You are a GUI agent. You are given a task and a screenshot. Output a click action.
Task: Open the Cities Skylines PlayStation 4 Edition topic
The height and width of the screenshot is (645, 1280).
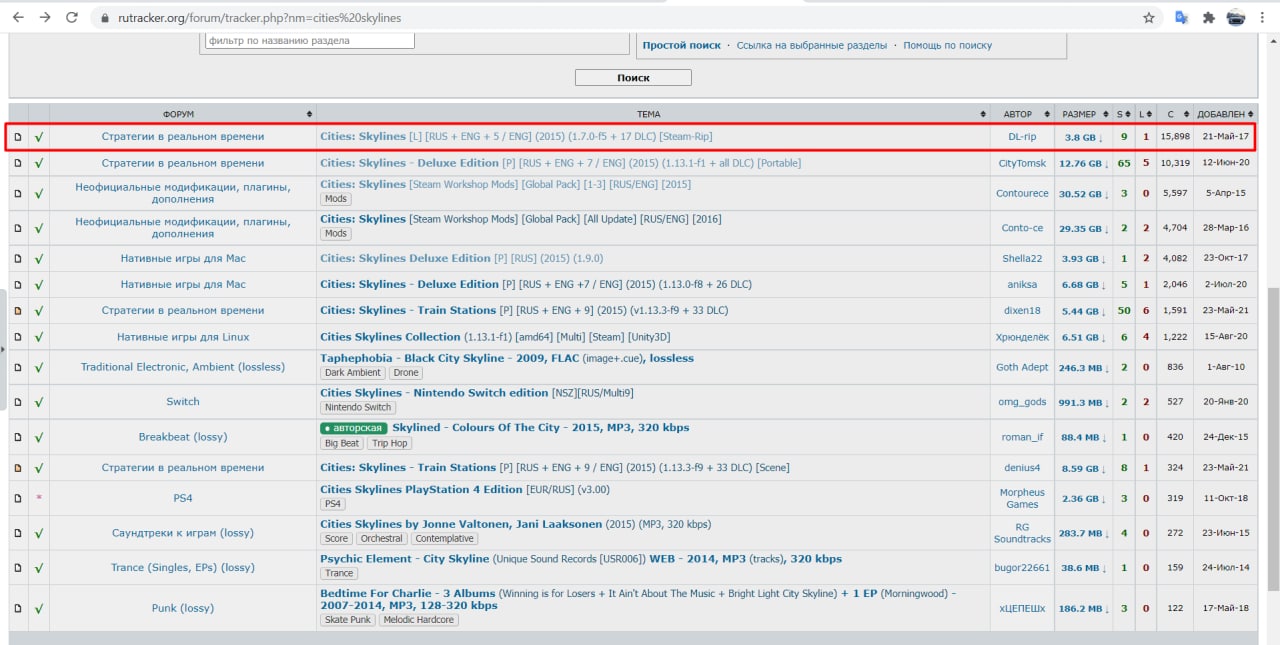464,490
